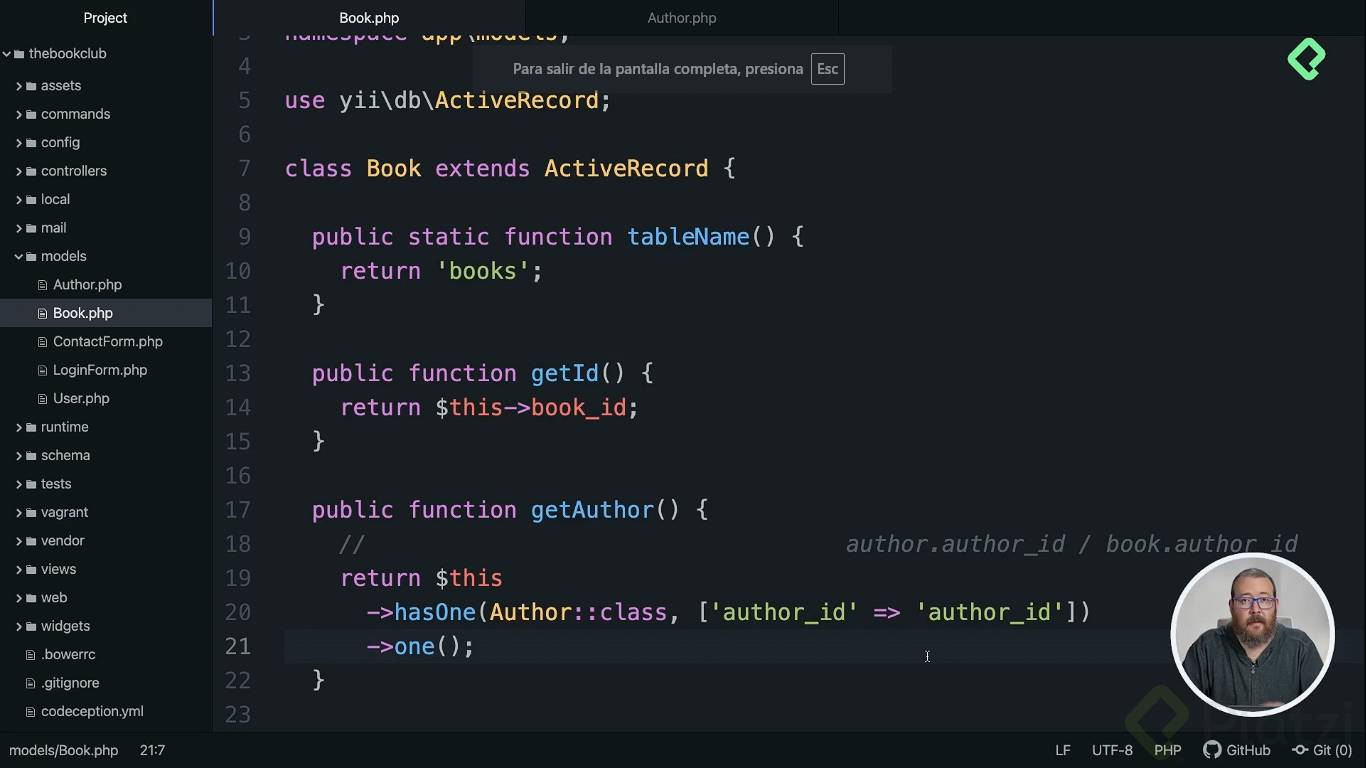
Task: Click the file icon beside .bowerrc
Action: tap(31, 655)
